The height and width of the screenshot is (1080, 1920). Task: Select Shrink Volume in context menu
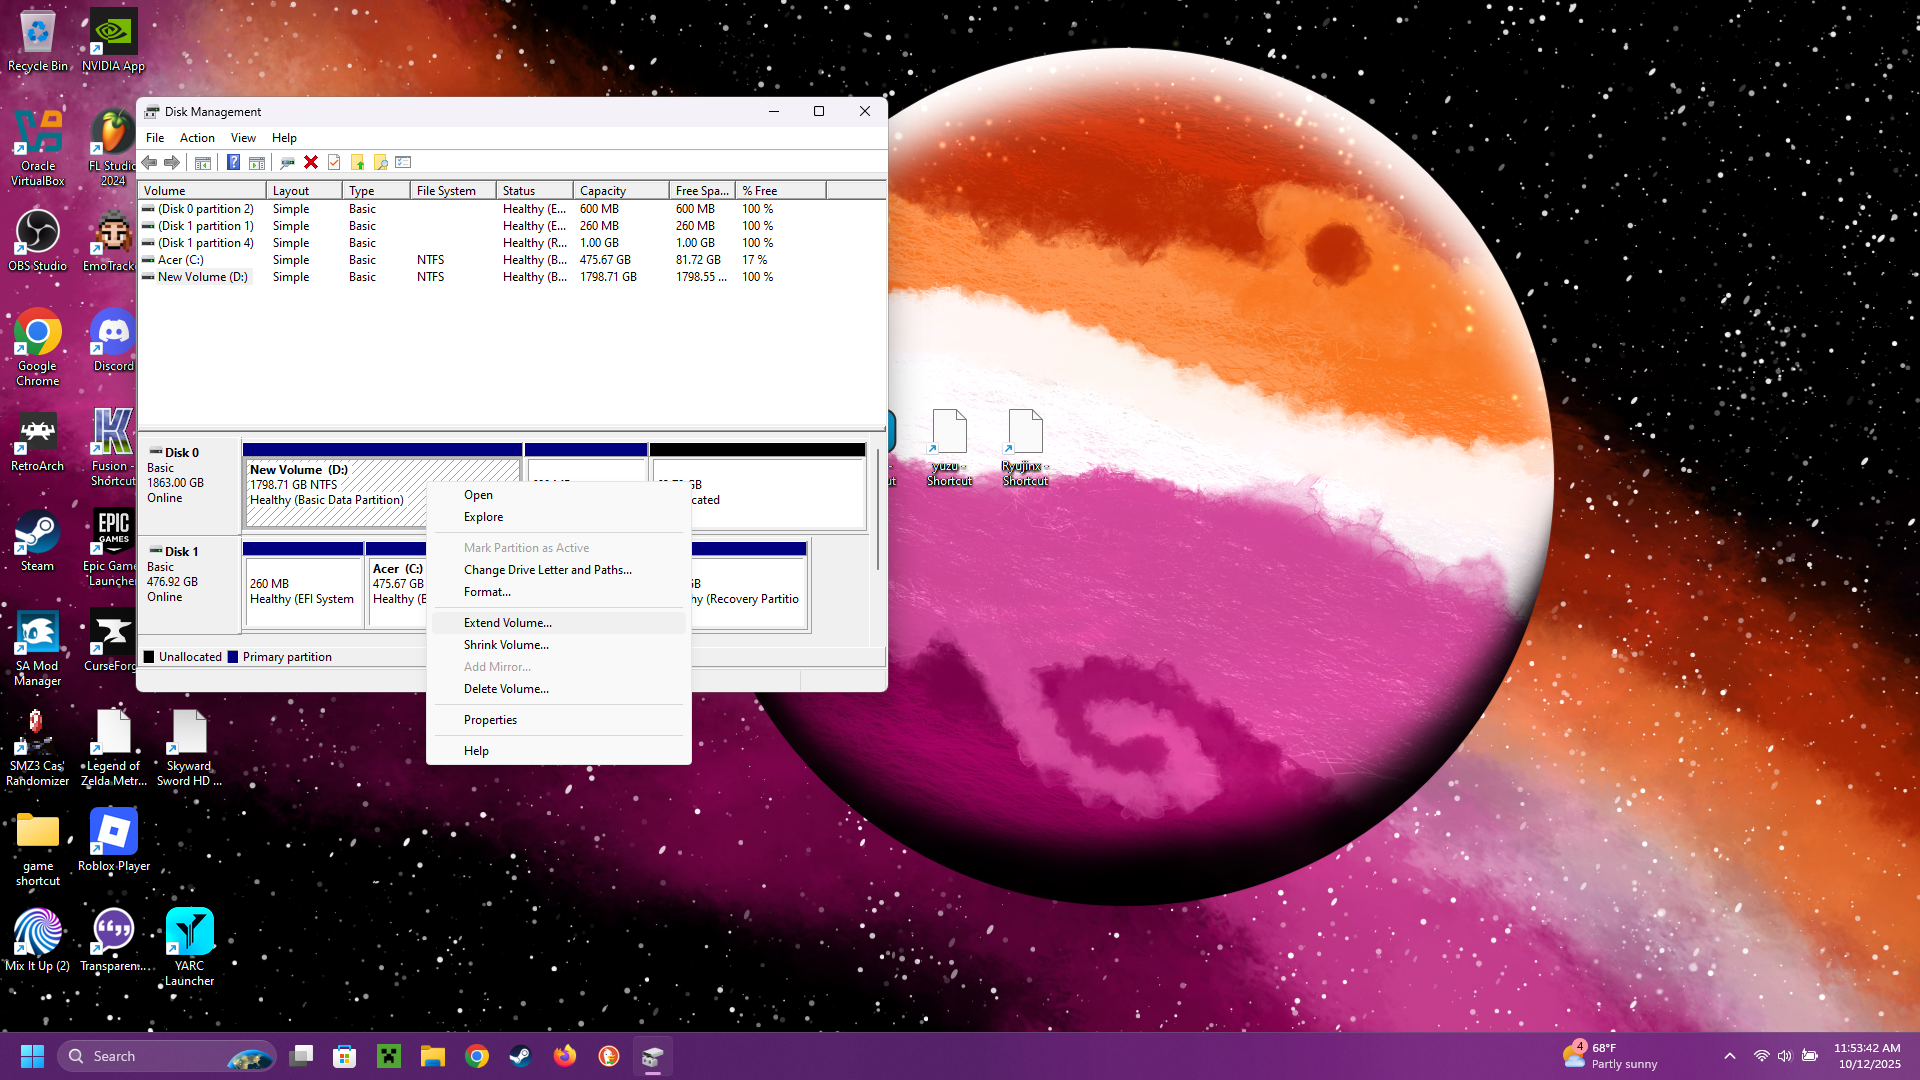pyautogui.click(x=506, y=645)
